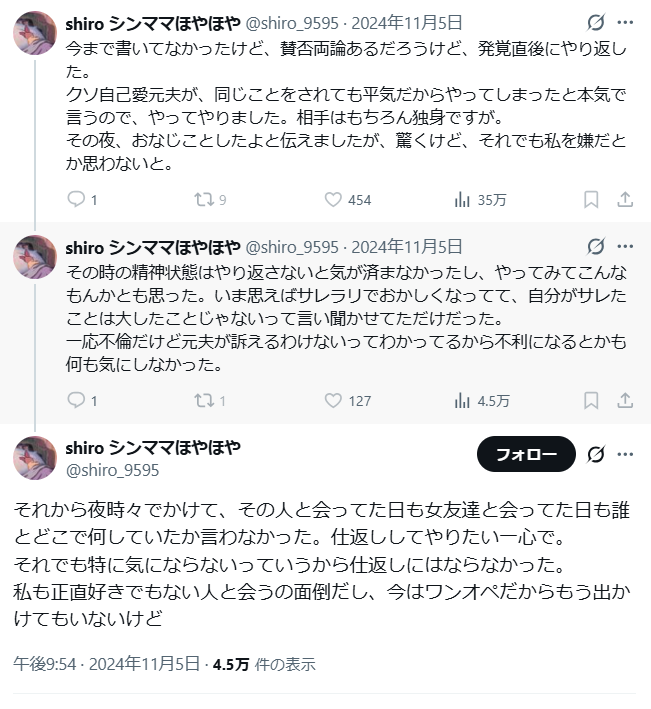The image size is (651, 709).
Task: Click the フォロー follow button
Action: pos(526,454)
